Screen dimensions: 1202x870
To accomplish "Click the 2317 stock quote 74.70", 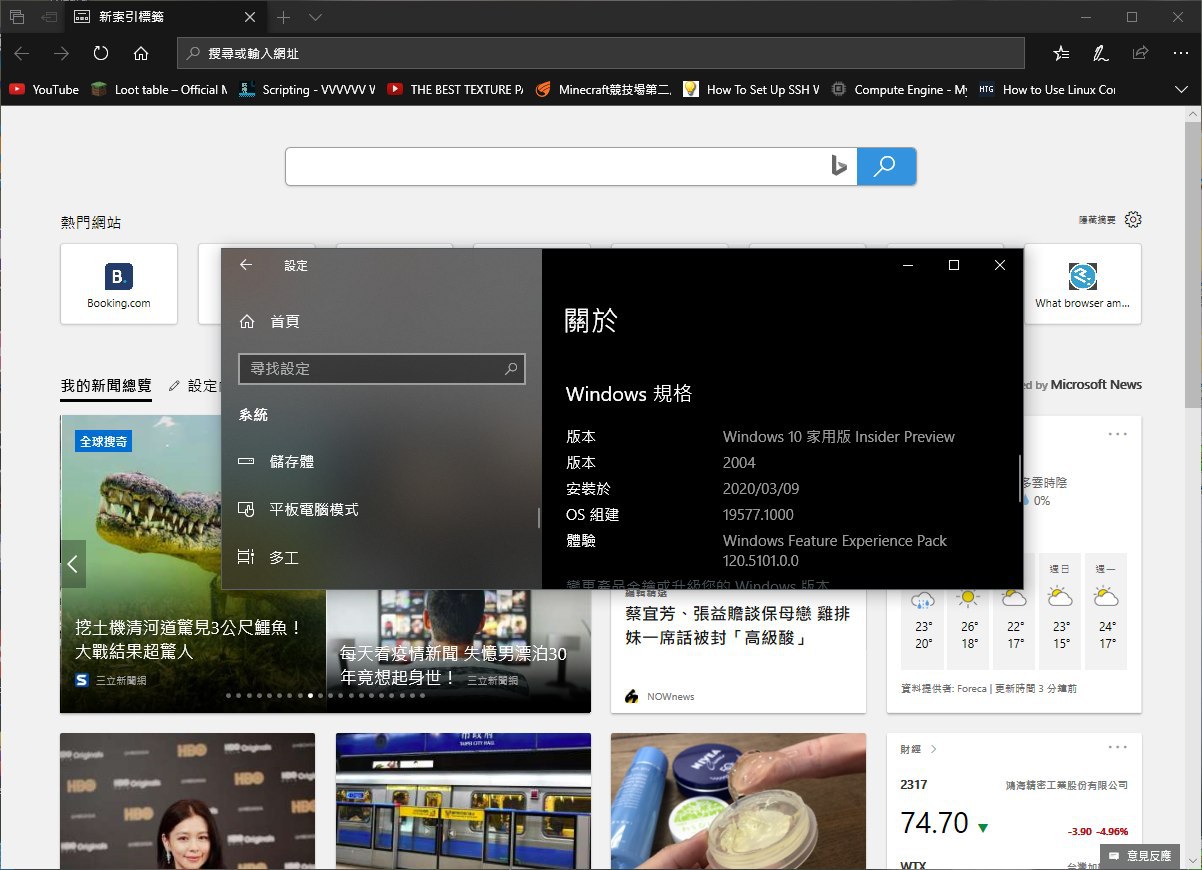I will click(x=934, y=823).
